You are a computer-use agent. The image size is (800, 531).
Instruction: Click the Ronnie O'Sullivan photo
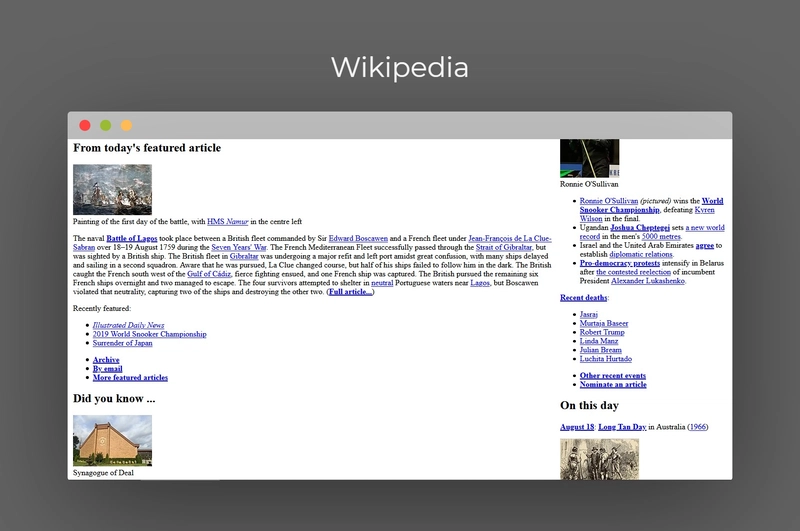pyautogui.click(x=590, y=158)
